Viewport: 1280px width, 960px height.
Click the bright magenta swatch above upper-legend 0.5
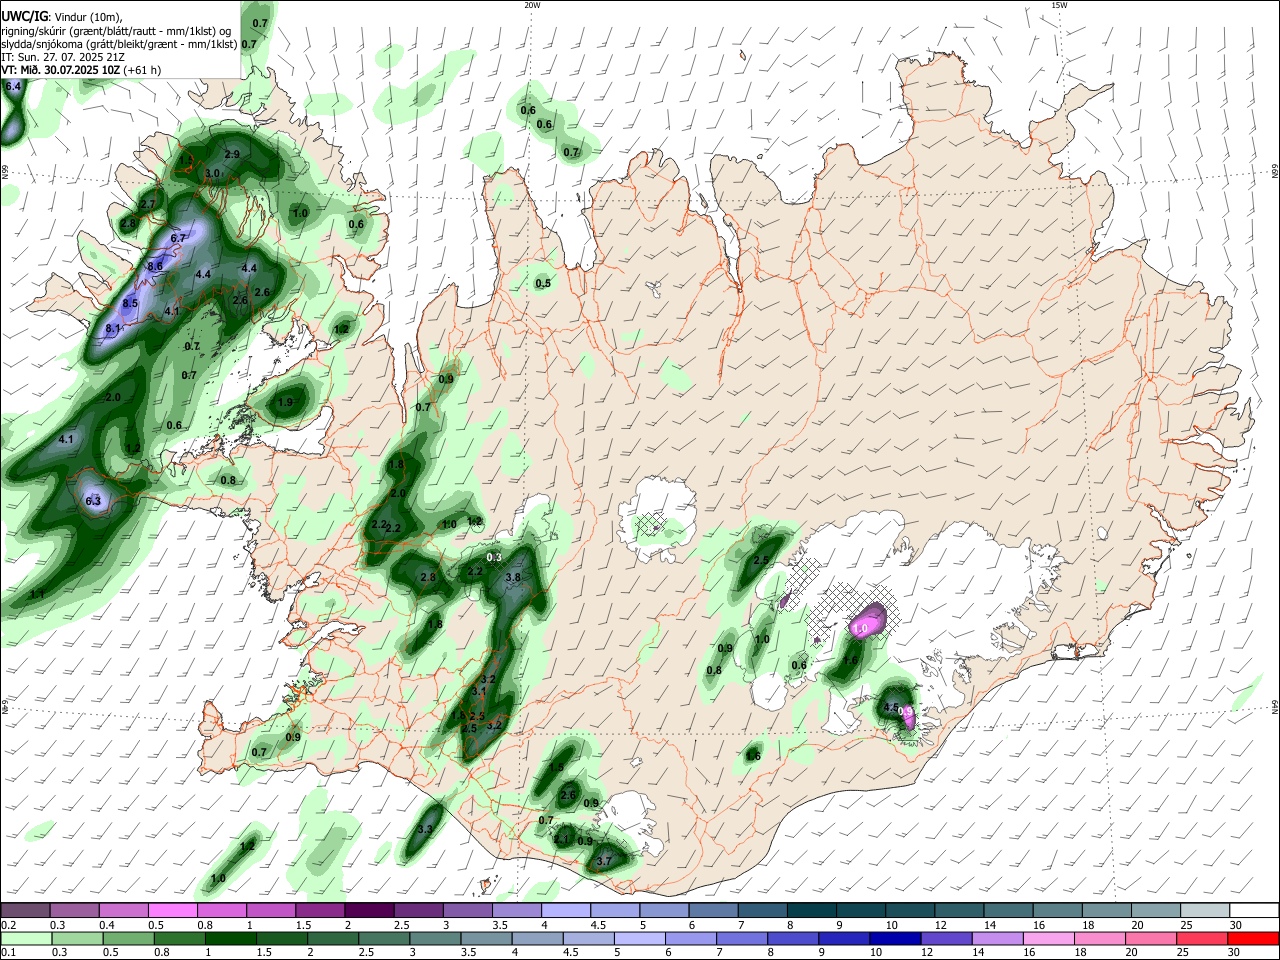point(172,910)
